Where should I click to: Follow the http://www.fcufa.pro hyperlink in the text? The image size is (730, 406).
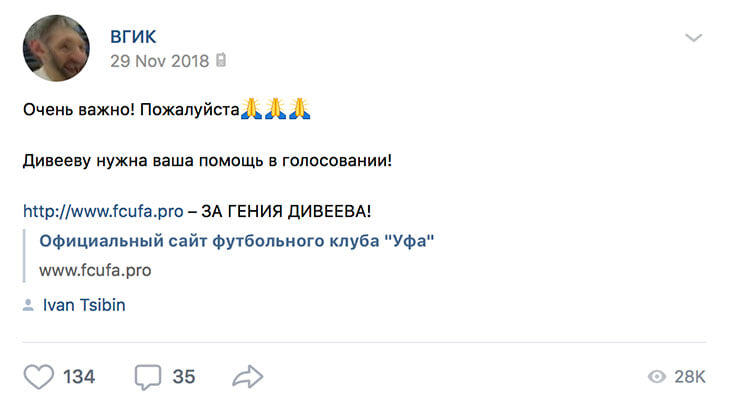coord(103,211)
